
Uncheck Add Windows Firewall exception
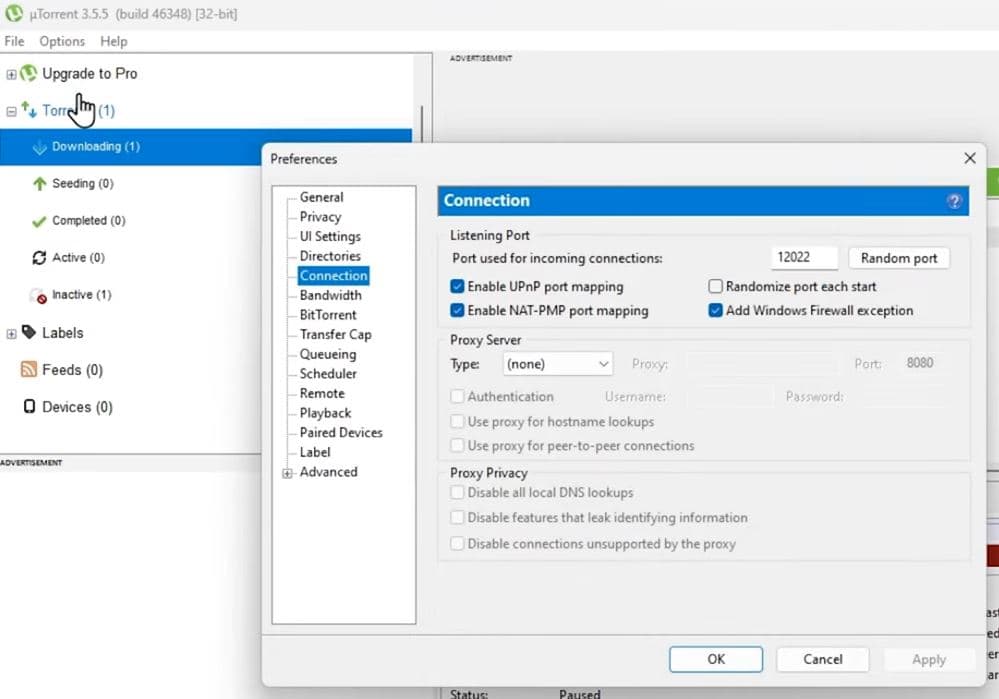tap(716, 310)
